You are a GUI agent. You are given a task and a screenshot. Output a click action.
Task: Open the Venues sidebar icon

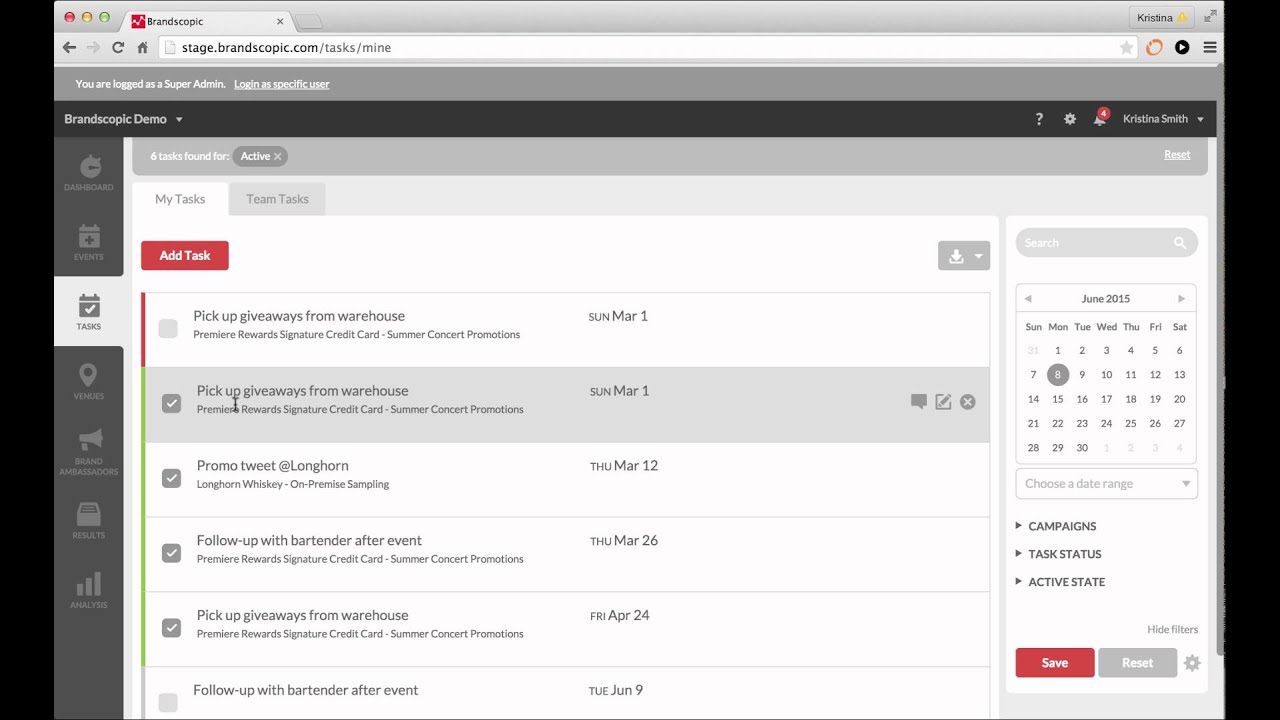point(89,381)
